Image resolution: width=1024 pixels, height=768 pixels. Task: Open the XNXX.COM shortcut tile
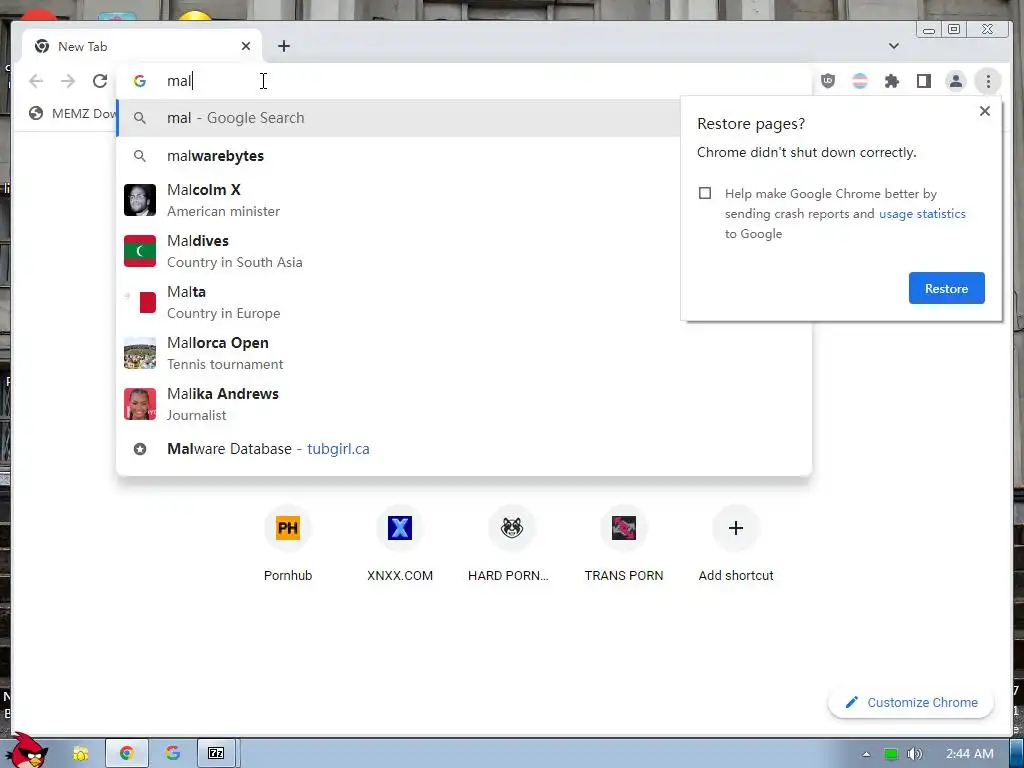point(400,544)
